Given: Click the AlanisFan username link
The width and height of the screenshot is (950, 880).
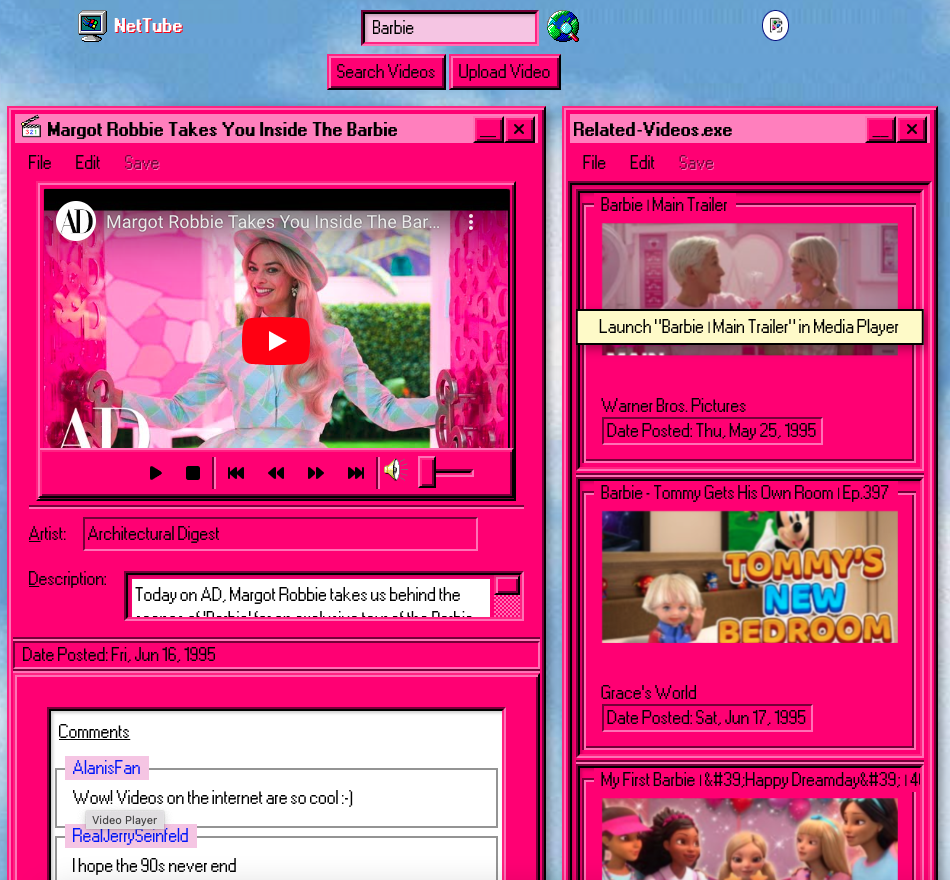Looking at the screenshot, I should pos(107,768).
